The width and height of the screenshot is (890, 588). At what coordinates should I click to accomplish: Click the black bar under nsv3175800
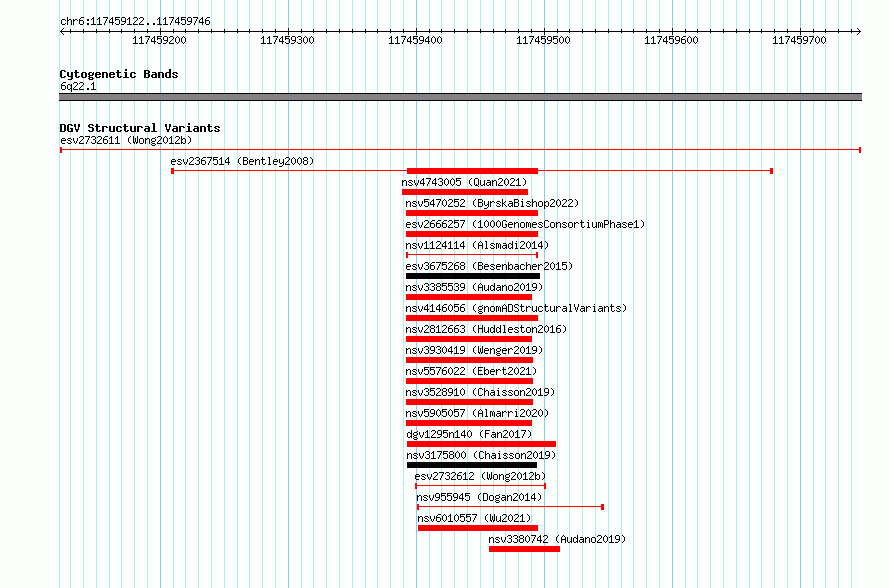pos(472,465)
